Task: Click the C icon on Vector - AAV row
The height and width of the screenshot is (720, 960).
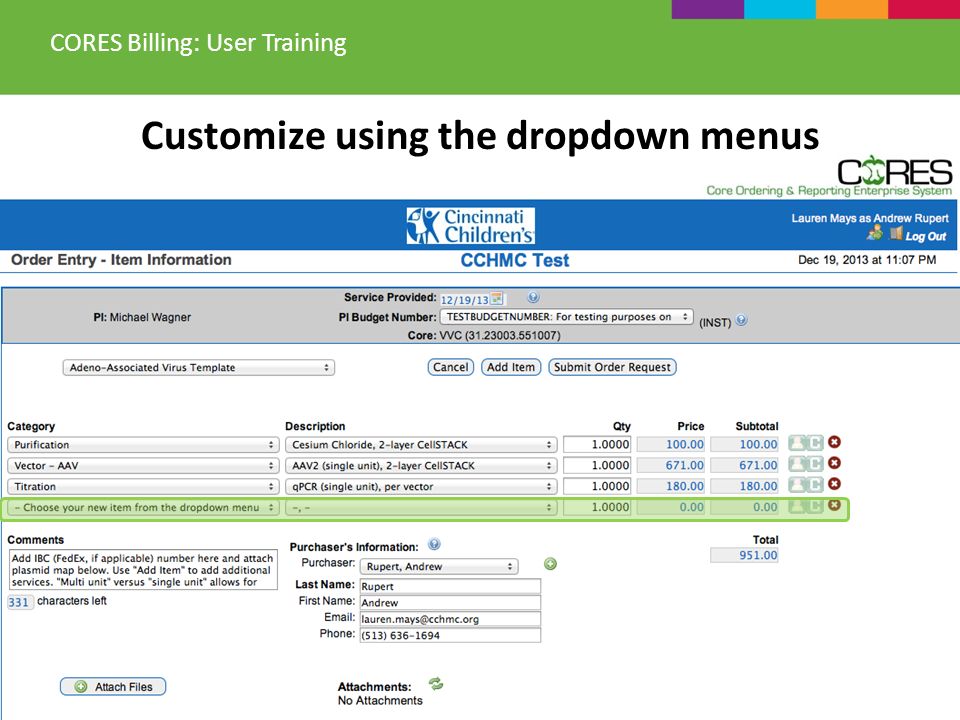Action: [815, 463]
